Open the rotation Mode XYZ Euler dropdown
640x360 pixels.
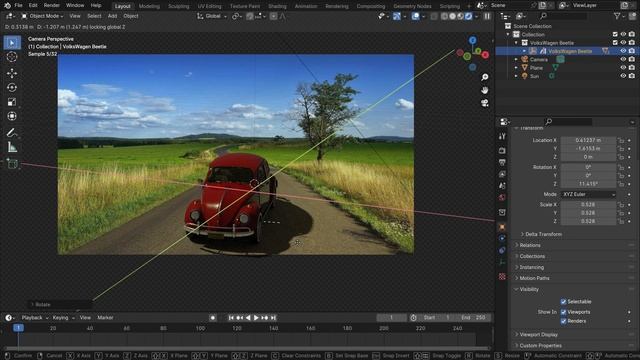(588, 194)
